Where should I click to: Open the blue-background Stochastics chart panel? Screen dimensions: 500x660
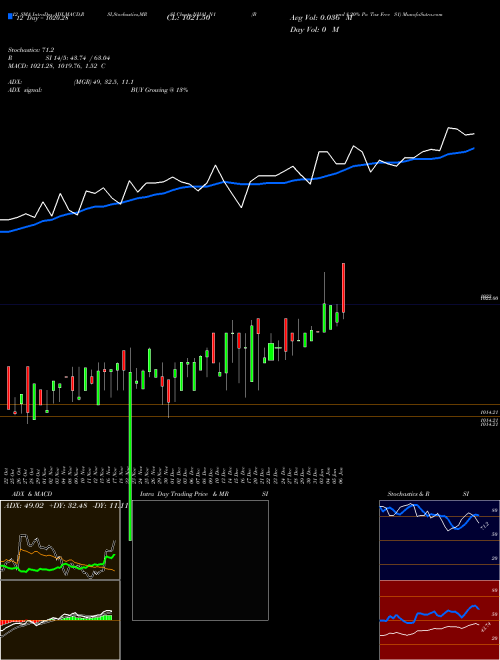pos(439,540)
